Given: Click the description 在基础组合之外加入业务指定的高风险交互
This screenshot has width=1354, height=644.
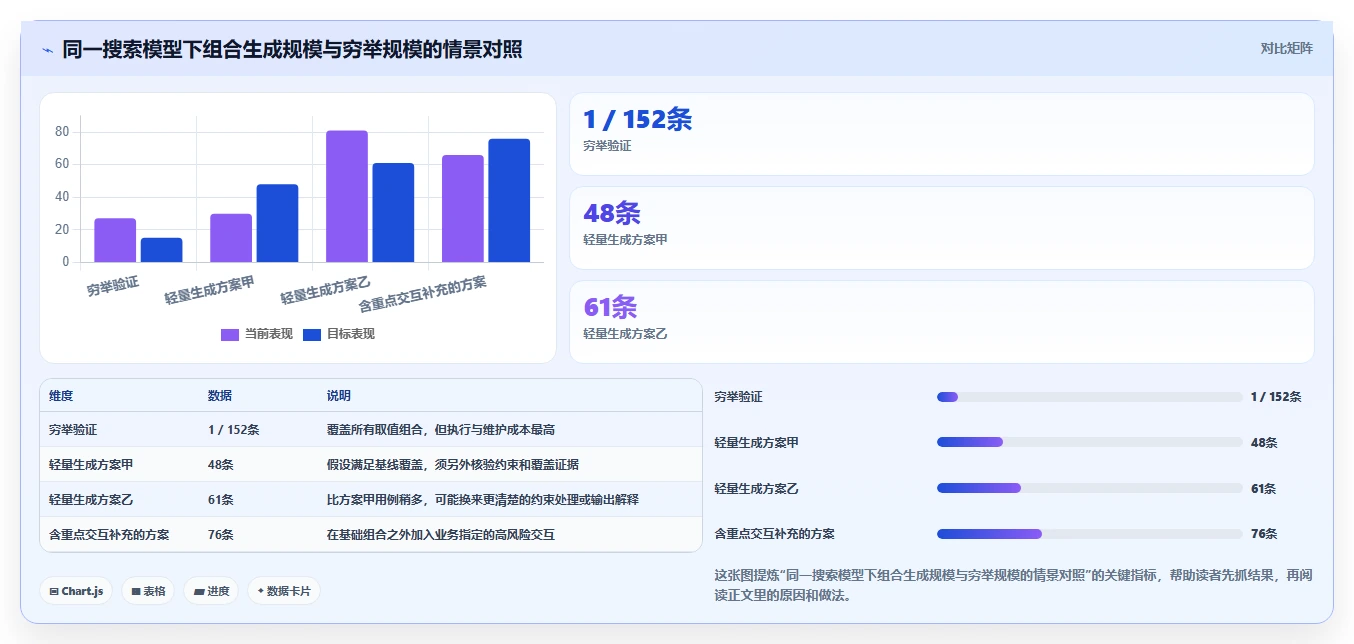Looking at the screenshot, I should pyautogui.click(x=441, y=535).
